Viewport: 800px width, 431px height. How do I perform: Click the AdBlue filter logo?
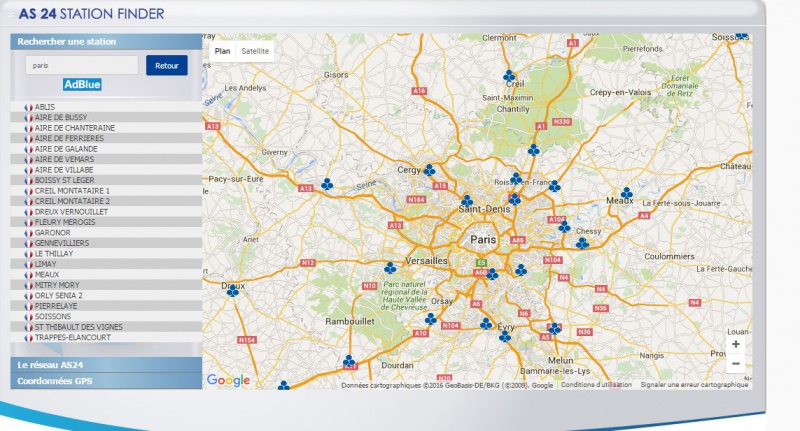[x=82, y=85]
